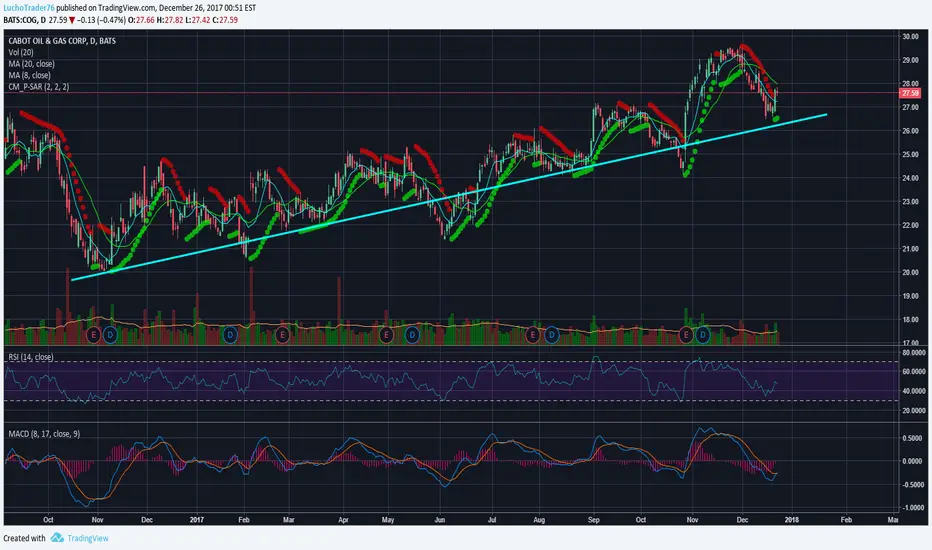Click the earnings E marker just before Nov 2016
932x550 pixels.
(93, 335)
